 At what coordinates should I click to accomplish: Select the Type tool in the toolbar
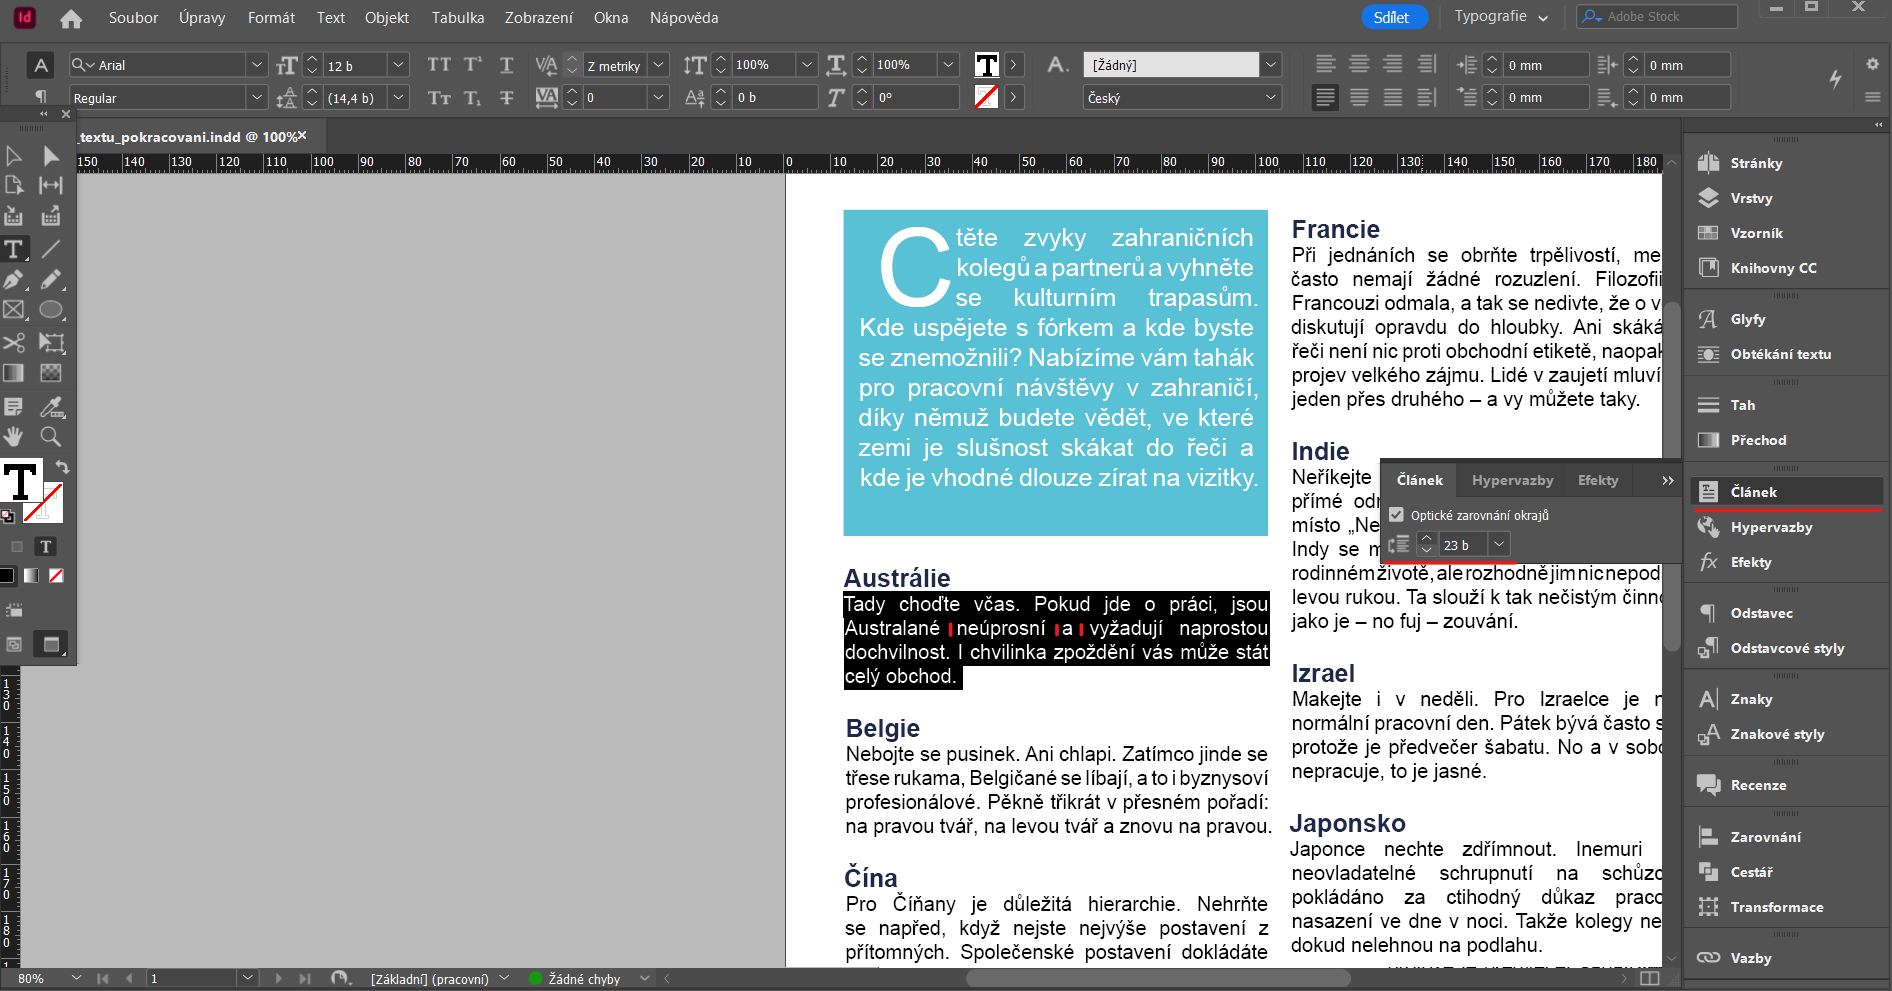click(15, 250)
